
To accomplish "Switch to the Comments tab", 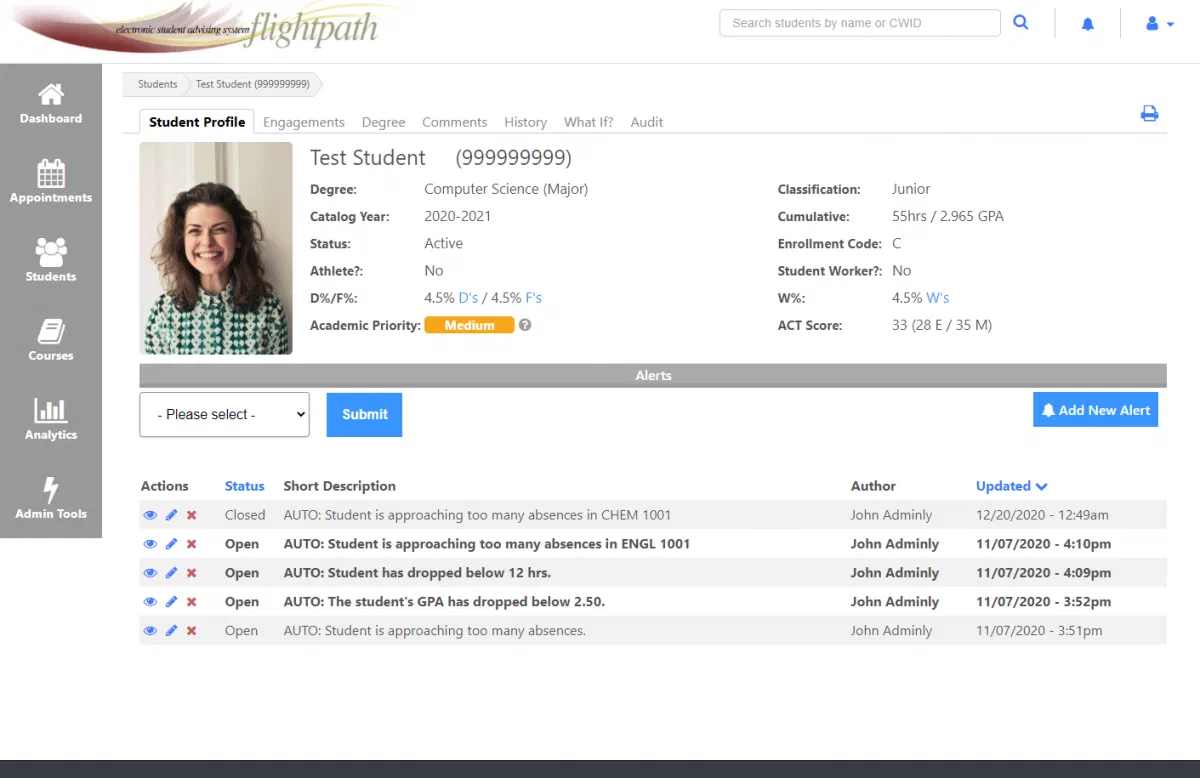I will pyautogui.click(x=454, y=122).
